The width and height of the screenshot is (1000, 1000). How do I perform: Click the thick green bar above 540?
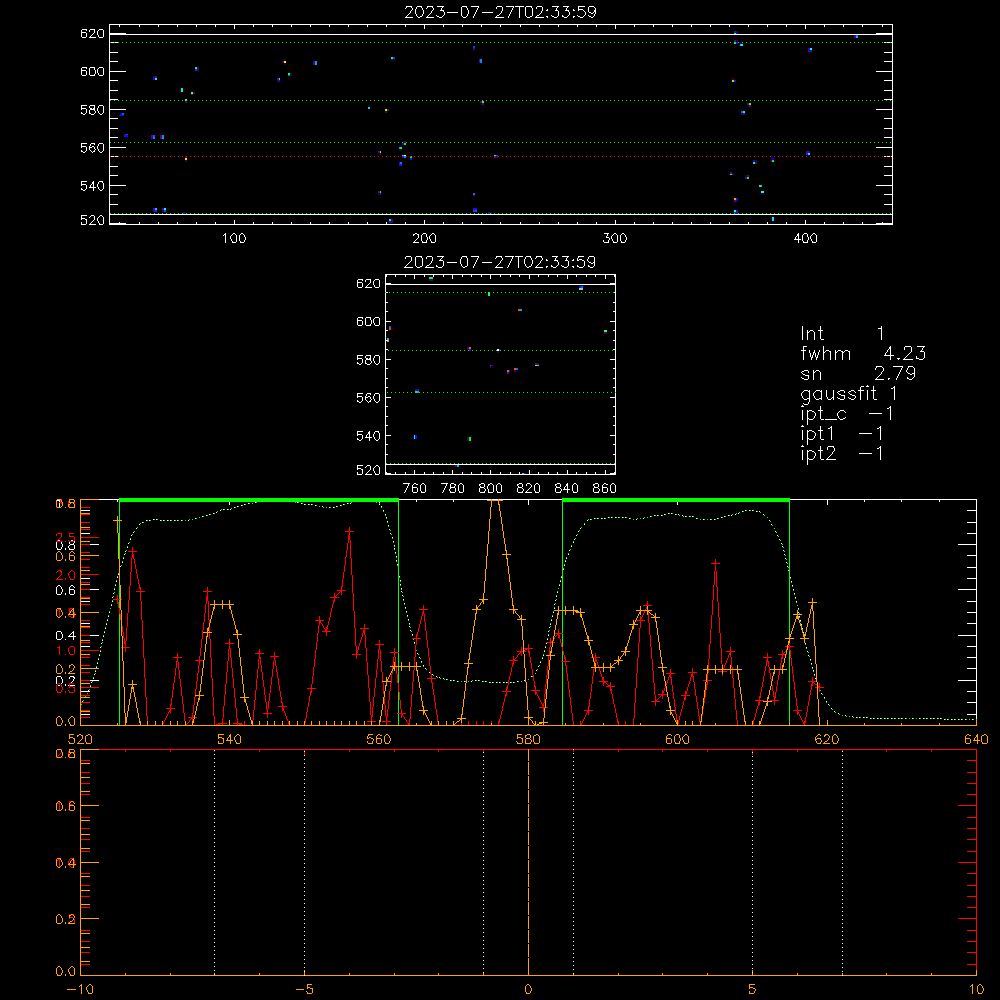click(x=259, y=501)
